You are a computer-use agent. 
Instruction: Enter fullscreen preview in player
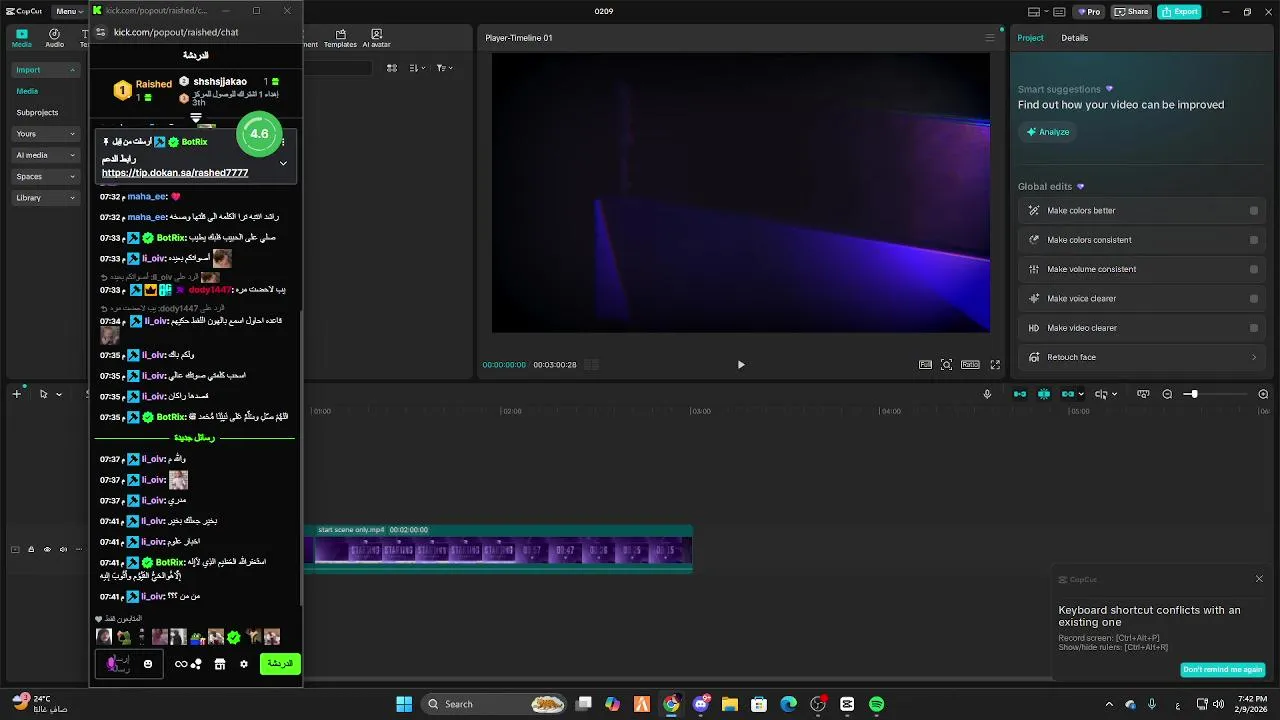[x=995, y=365]
